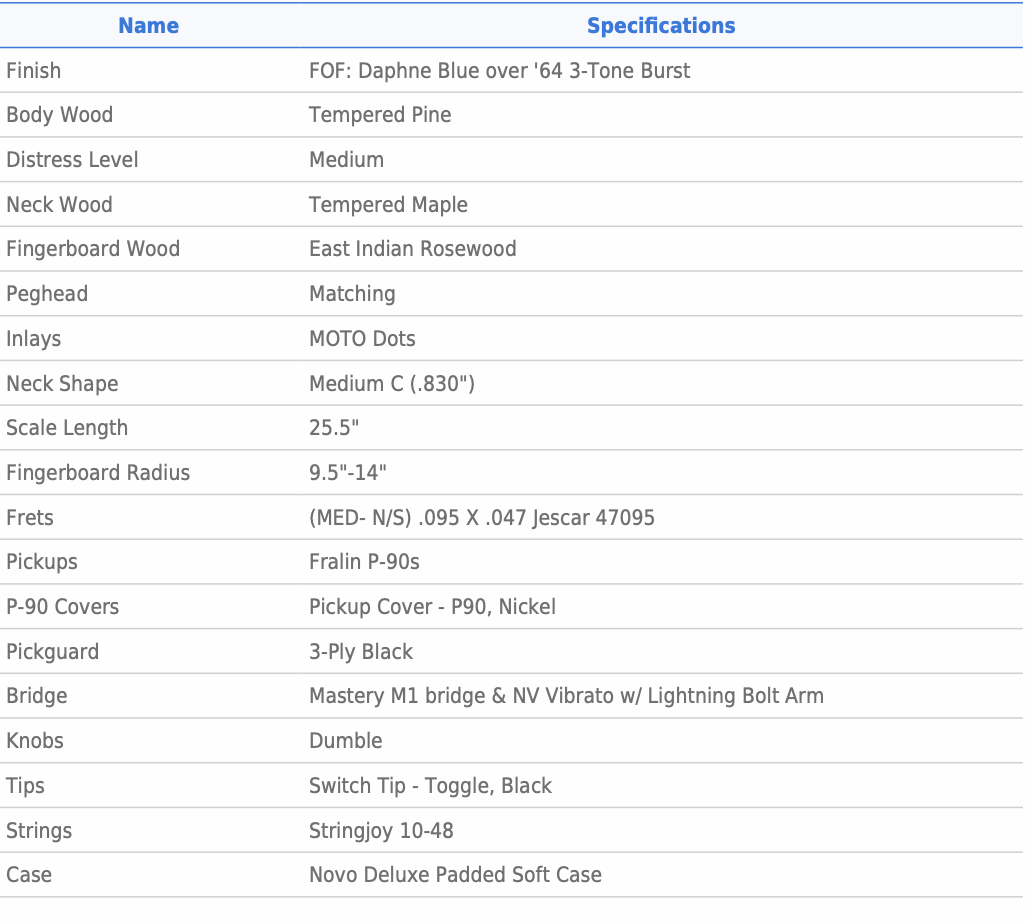Click the East Indian Rosewood value
Screen dimensions: 1026x922
(412, 249)
